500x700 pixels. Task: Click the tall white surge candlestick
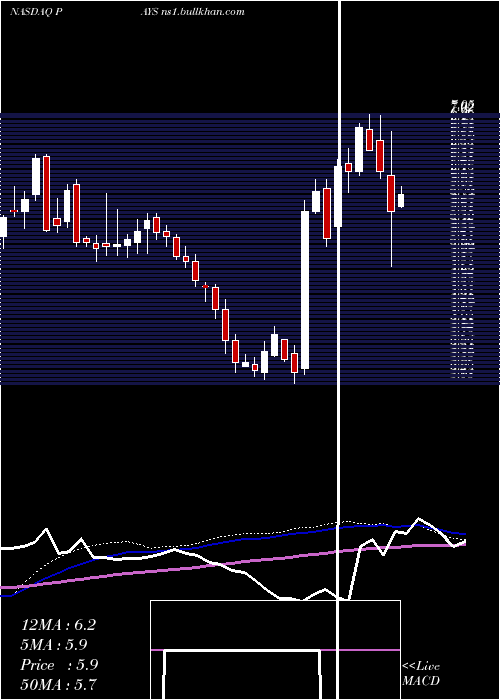[x=305, y=289]
